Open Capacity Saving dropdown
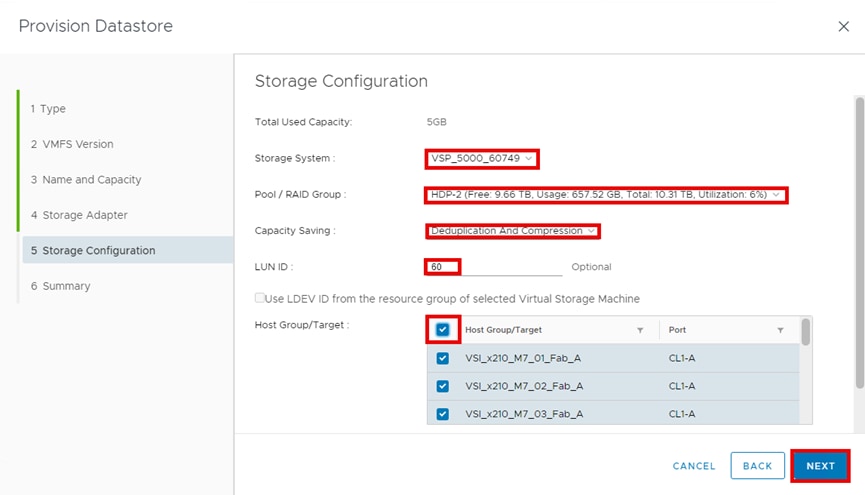 click(x=512, y=231)
